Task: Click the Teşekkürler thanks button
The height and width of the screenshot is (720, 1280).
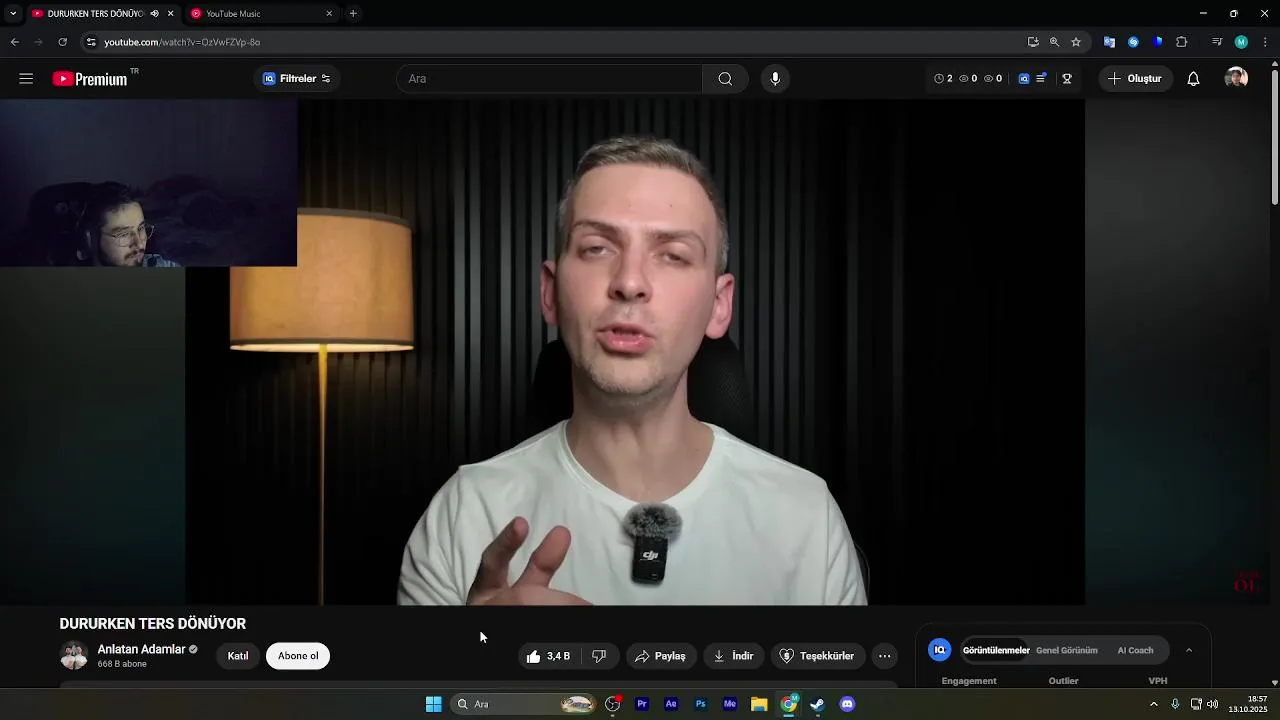Action: pos(817,656)
